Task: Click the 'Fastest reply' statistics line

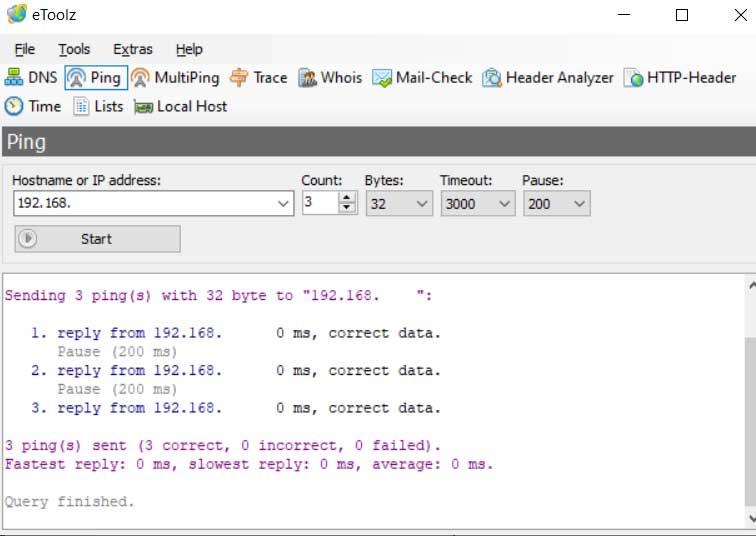Action: click(x=249, y=464)
